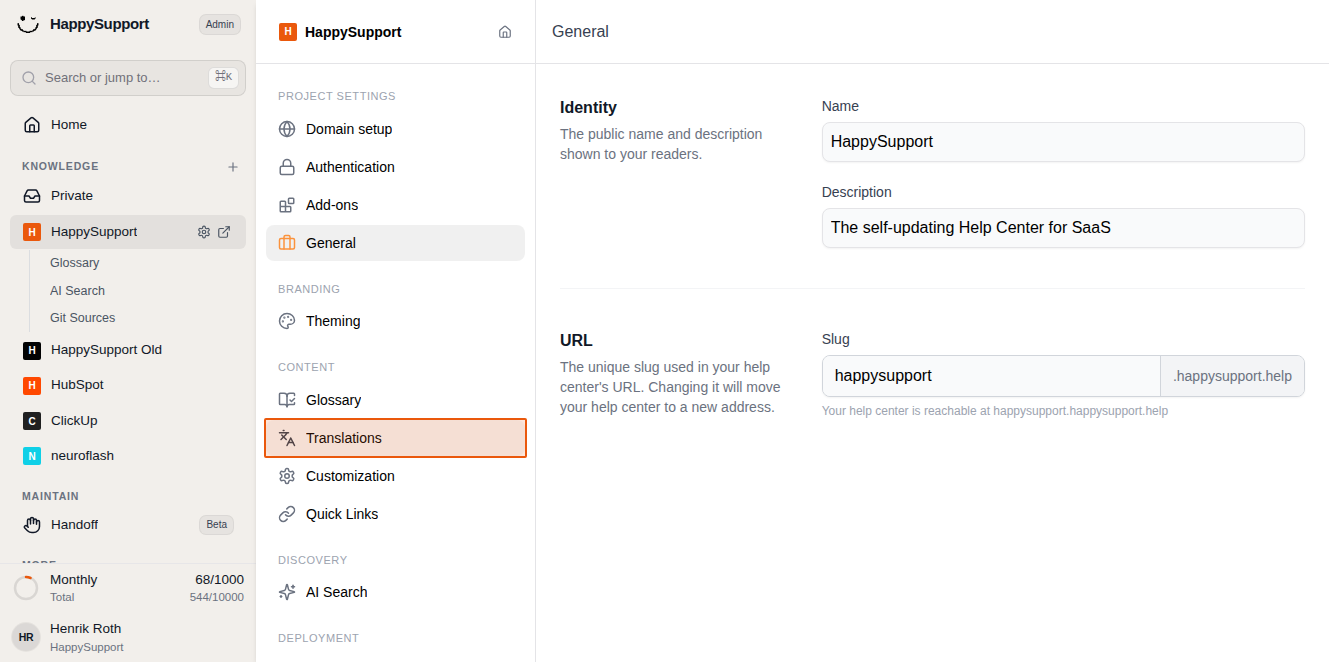This screenshot has width=1329, height=662.
Task: Go to Authentication settings
Action: [x=395, y=167]
